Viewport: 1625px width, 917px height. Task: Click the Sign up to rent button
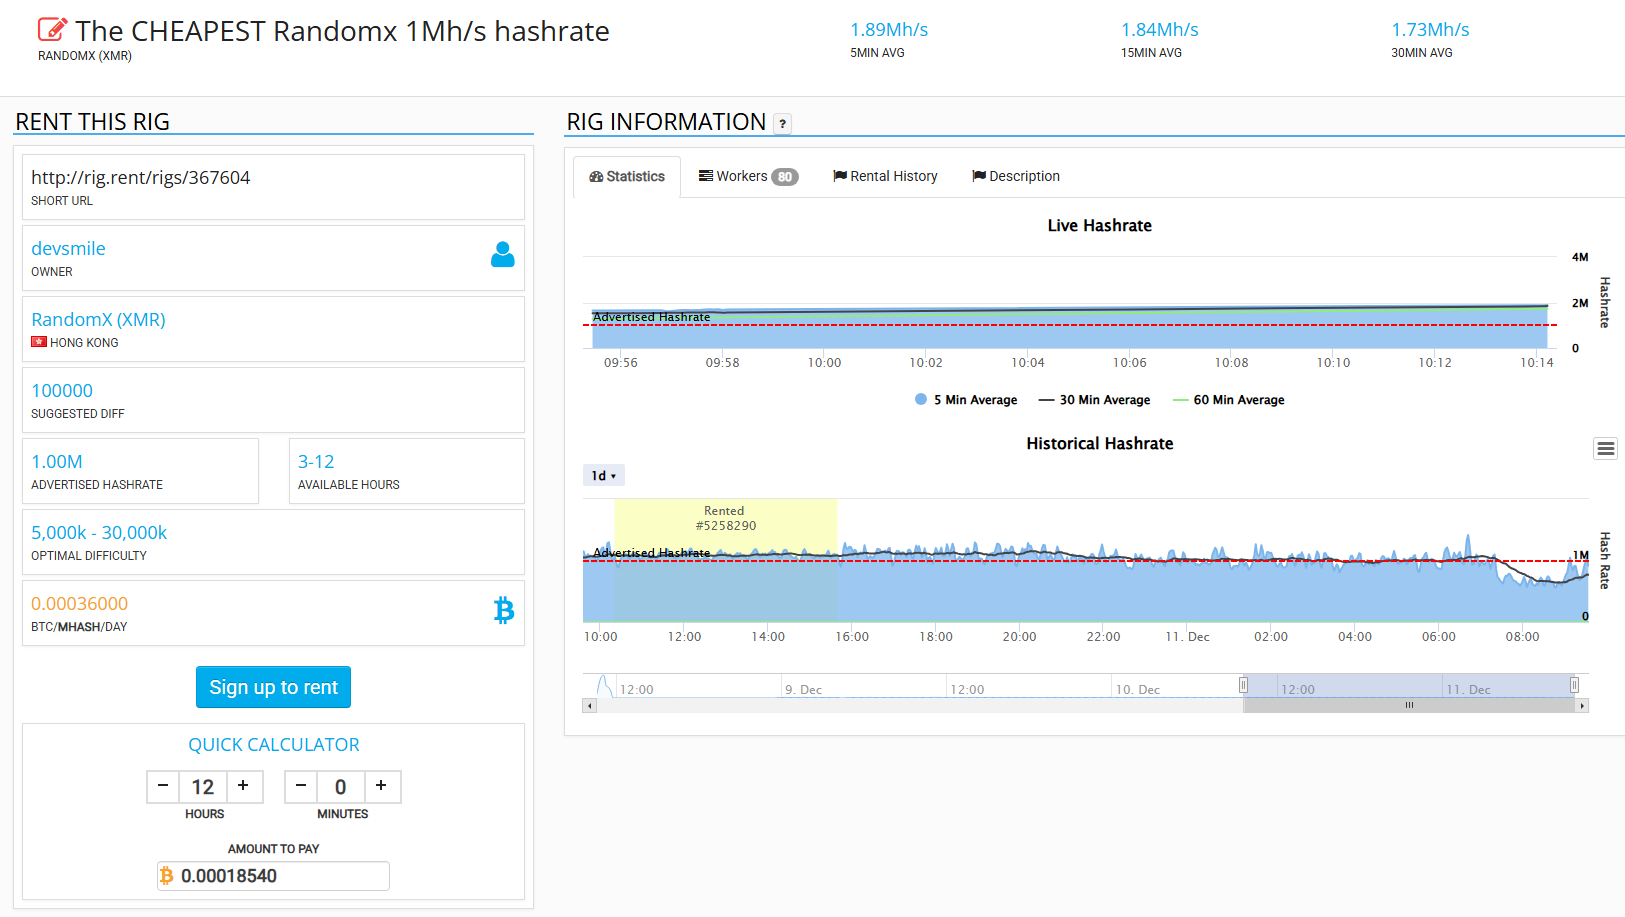(x=273, y=687)
